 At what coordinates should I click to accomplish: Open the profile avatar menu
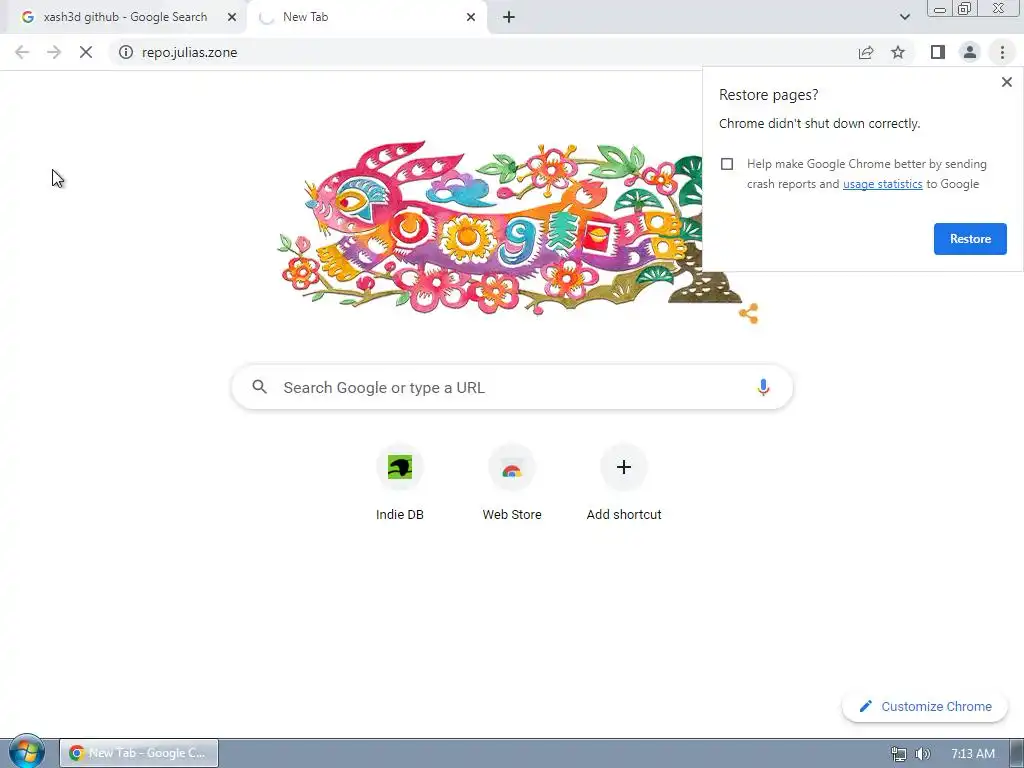(x=970, y=52)
